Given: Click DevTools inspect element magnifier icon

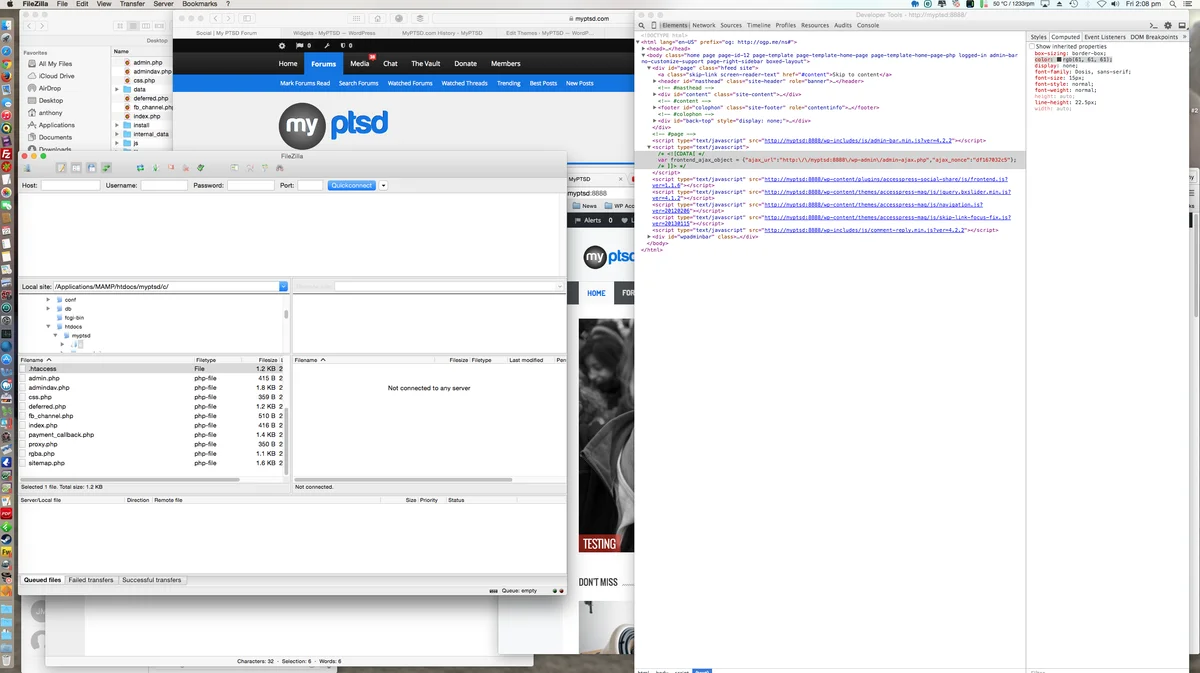Looking at the screenshot, I should point(642,25).
